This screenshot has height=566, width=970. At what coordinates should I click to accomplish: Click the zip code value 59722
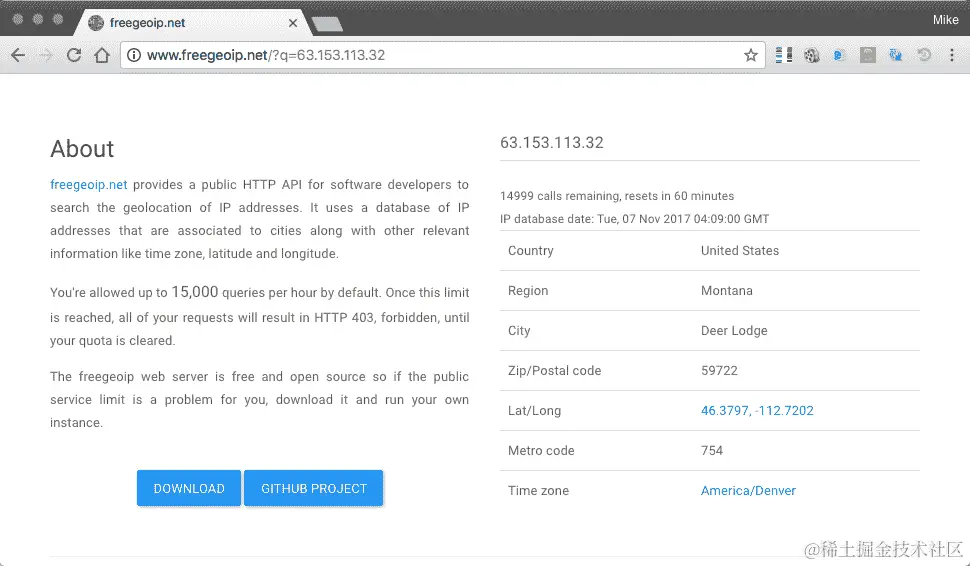click(x=719, y=371)
